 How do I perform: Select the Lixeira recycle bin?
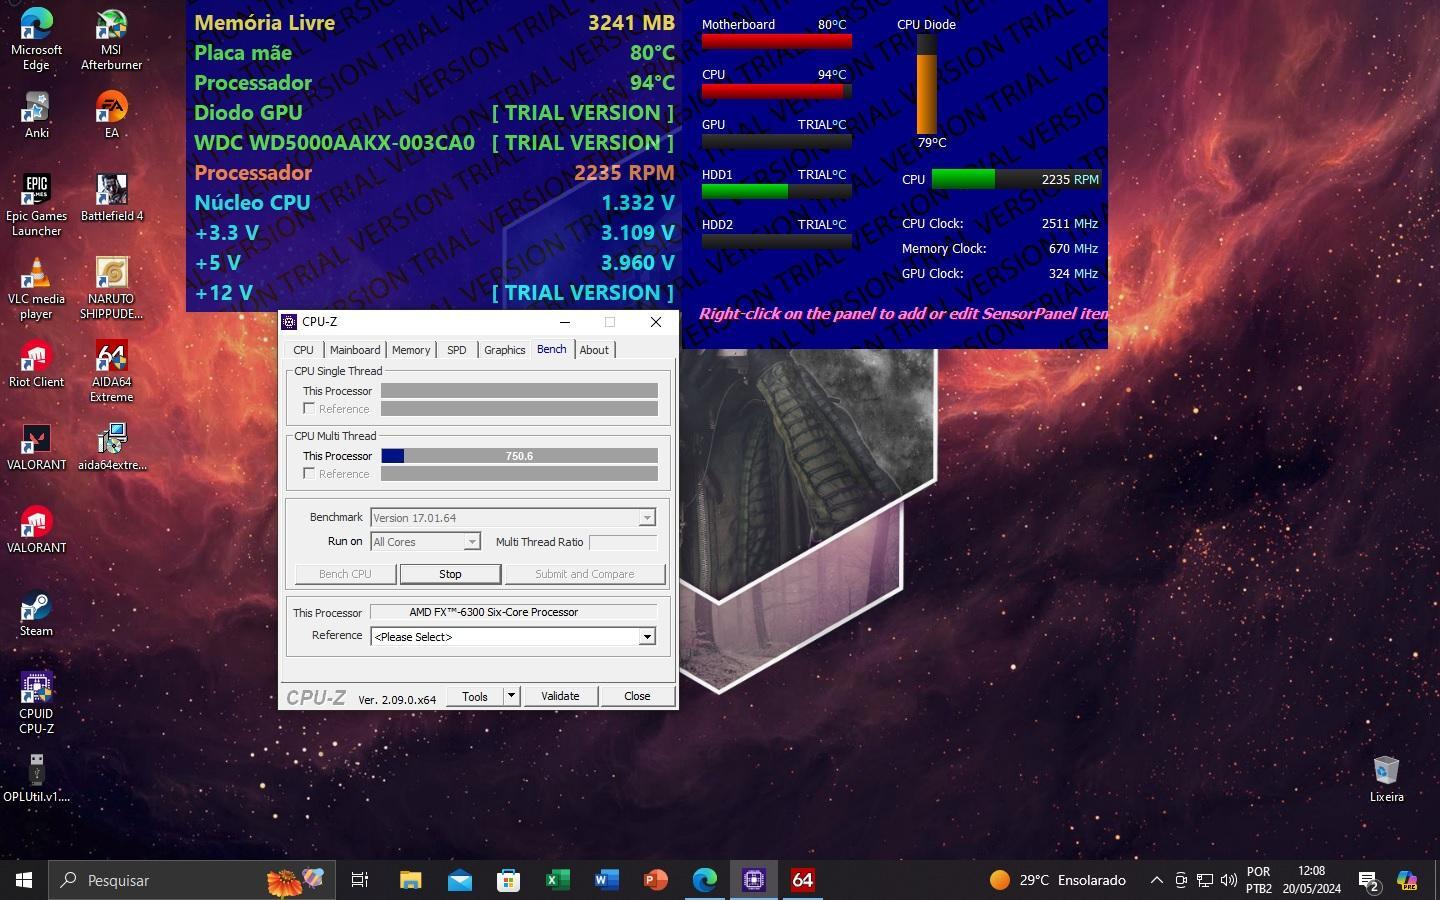tap(1386, 779)
